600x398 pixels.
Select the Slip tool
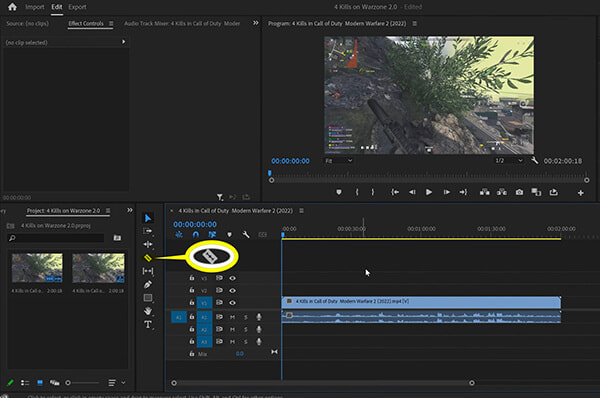[x=148, y=271]
